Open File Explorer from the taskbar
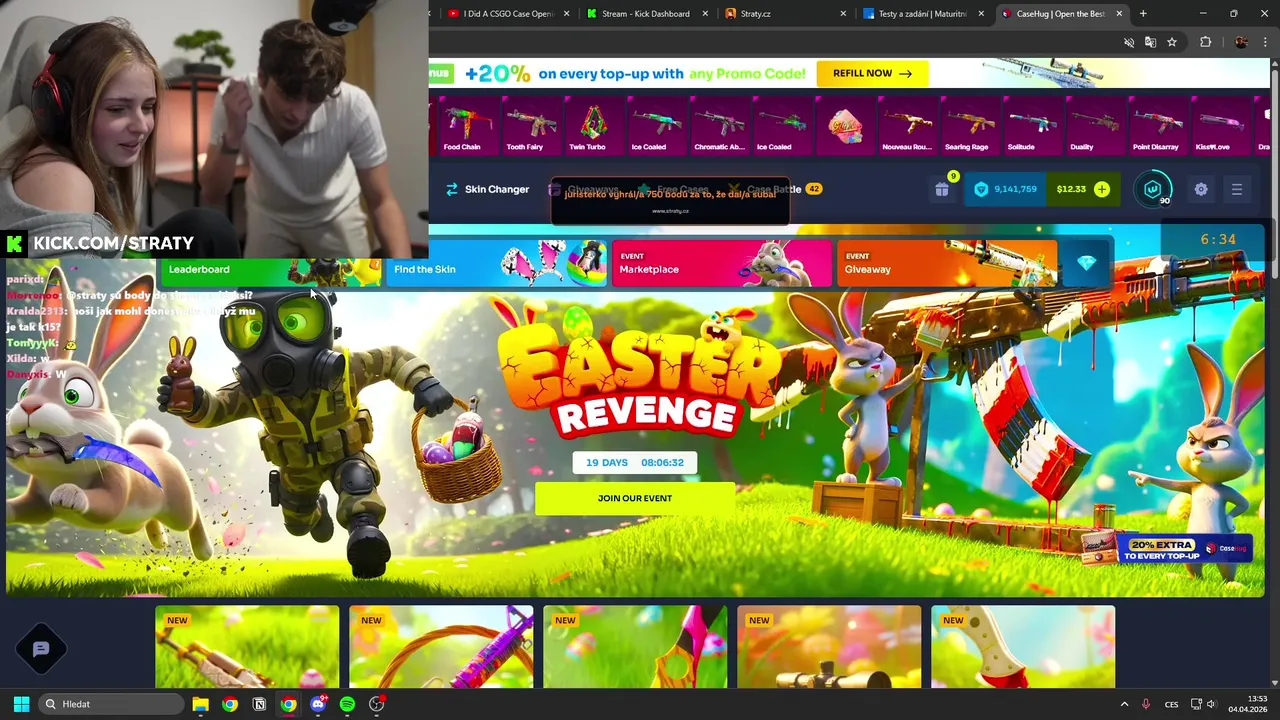Screen dimensions: 1280x720 point(200,704)
